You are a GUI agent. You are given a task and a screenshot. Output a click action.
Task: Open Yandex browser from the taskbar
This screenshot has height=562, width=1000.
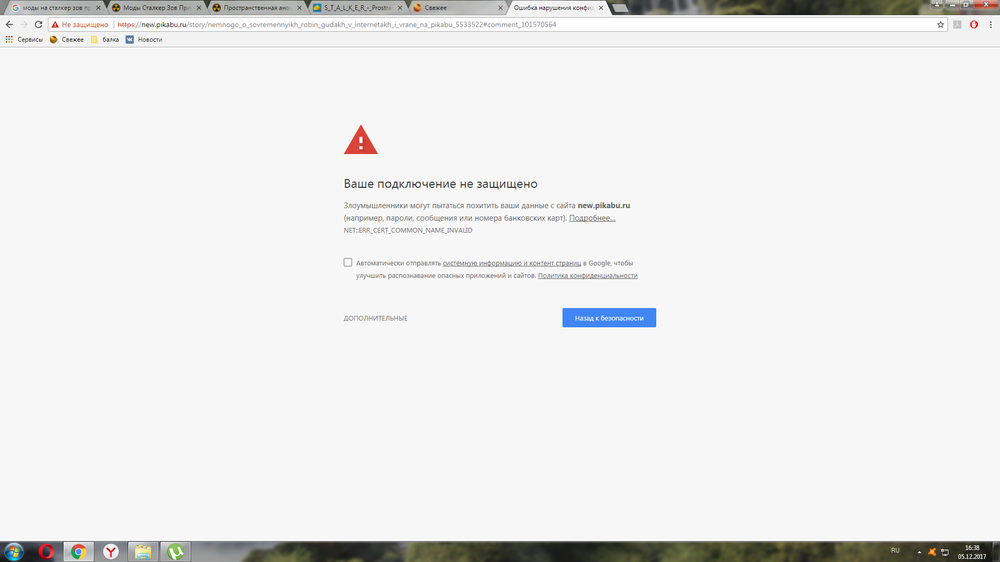(x=112, y=551)
